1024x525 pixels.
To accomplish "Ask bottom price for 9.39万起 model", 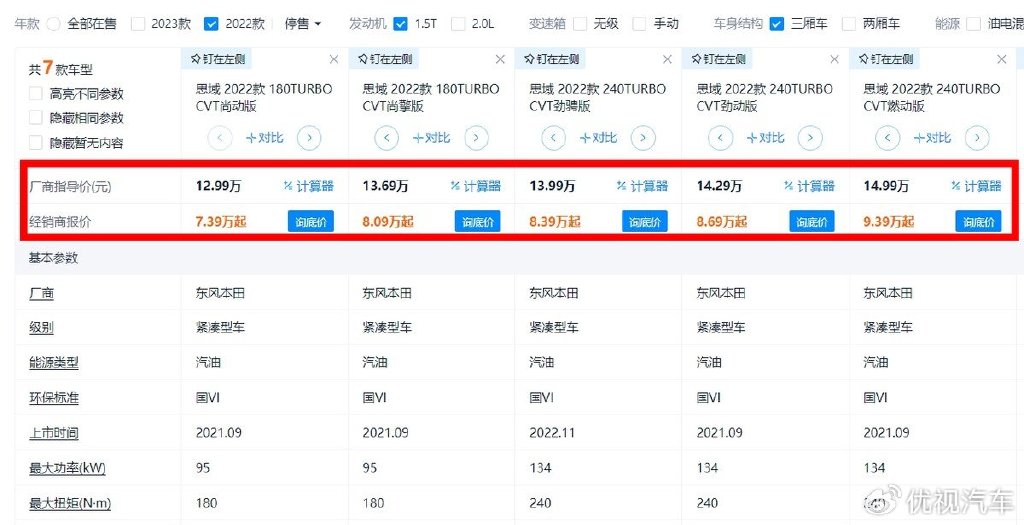I will tap(978, 221).
